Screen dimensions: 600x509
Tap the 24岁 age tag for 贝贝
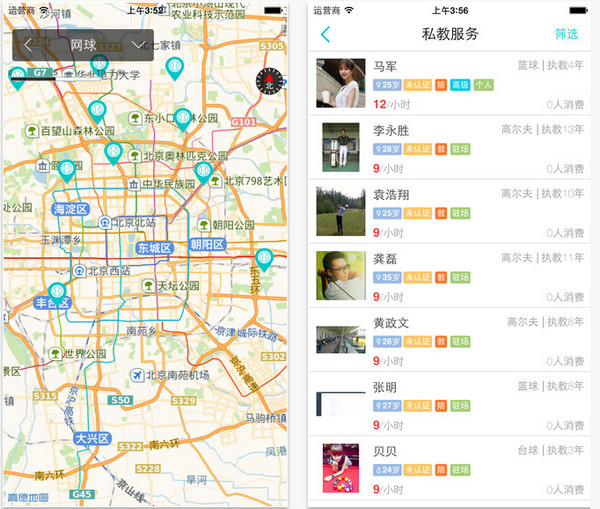tap(387, 470)
